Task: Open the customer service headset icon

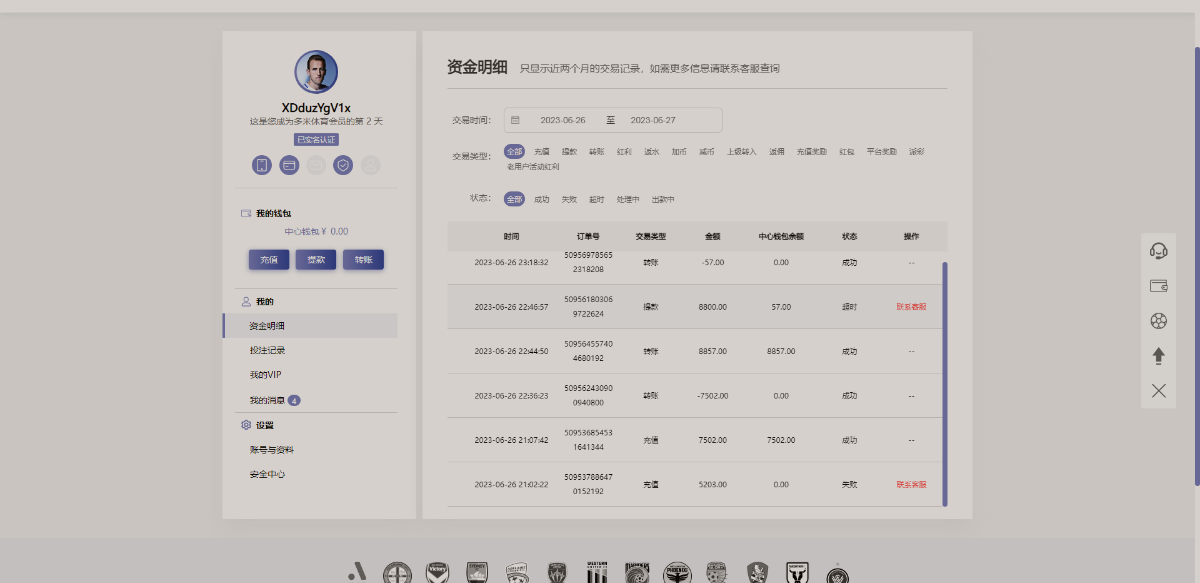Action: click(x=1158, y=251)
